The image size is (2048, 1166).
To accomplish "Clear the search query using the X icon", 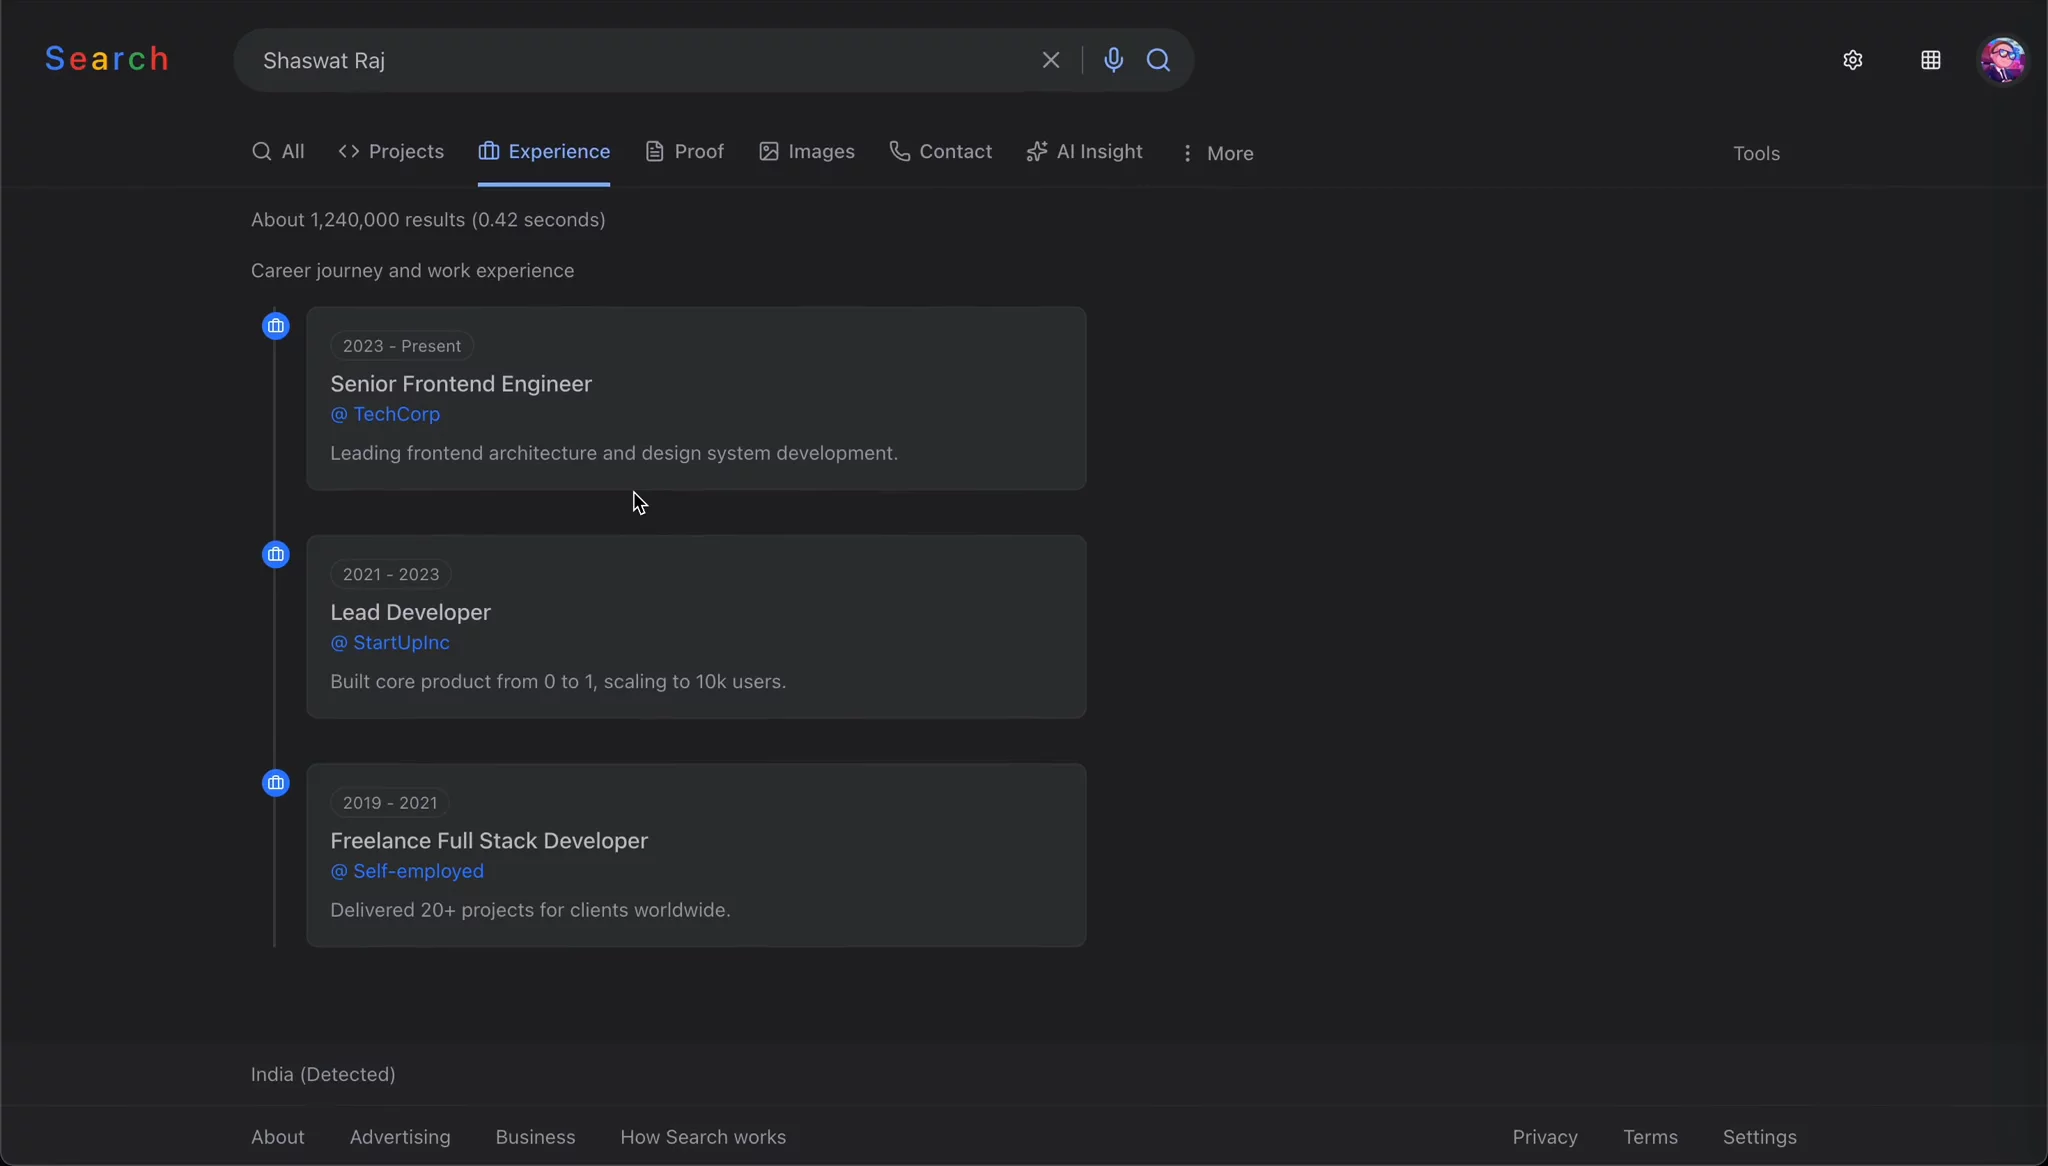I will coord(1049,60).
